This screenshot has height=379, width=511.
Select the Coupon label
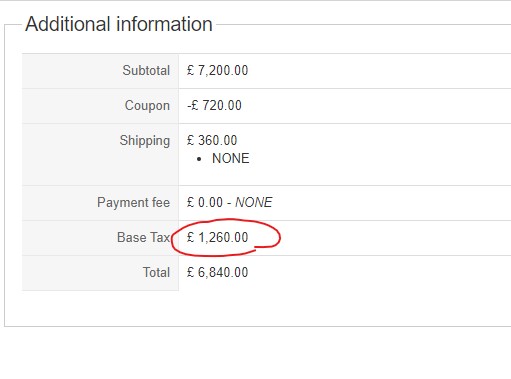point(147,106)
